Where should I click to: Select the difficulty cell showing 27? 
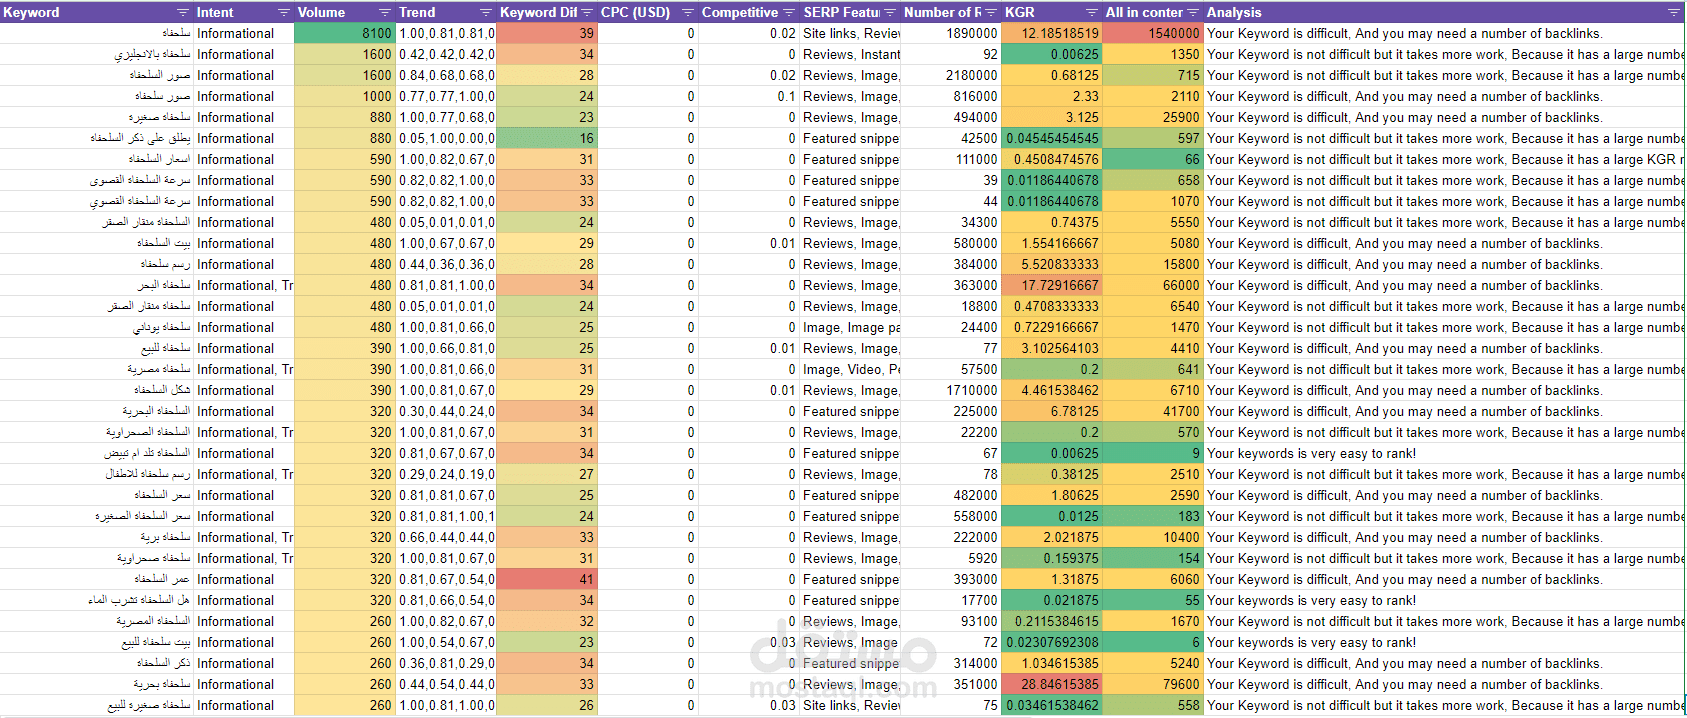(x=547, y=474)
